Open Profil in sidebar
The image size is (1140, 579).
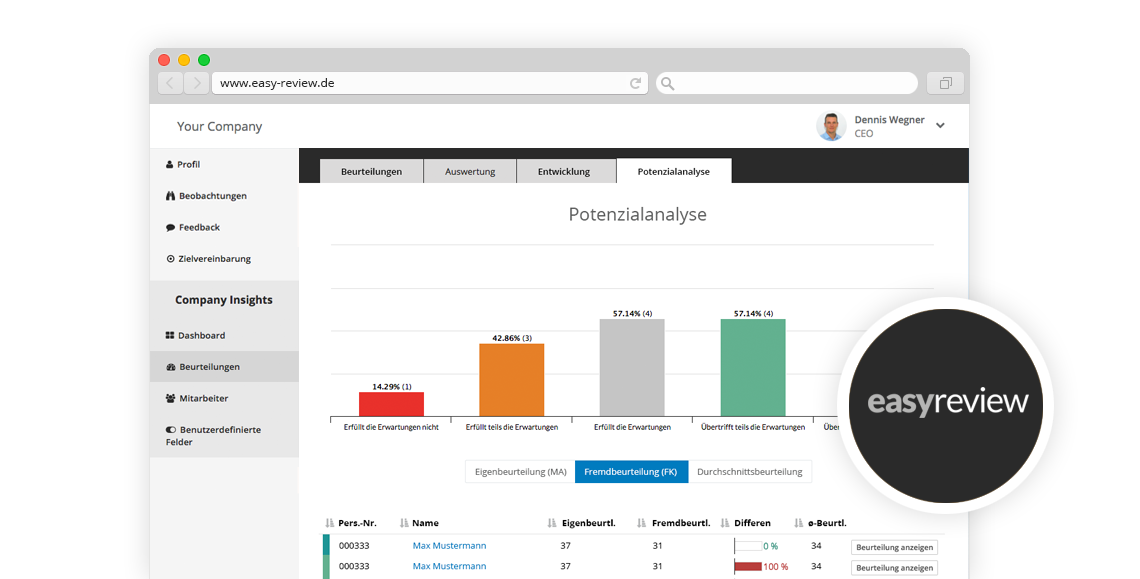[x=182, y=164]
